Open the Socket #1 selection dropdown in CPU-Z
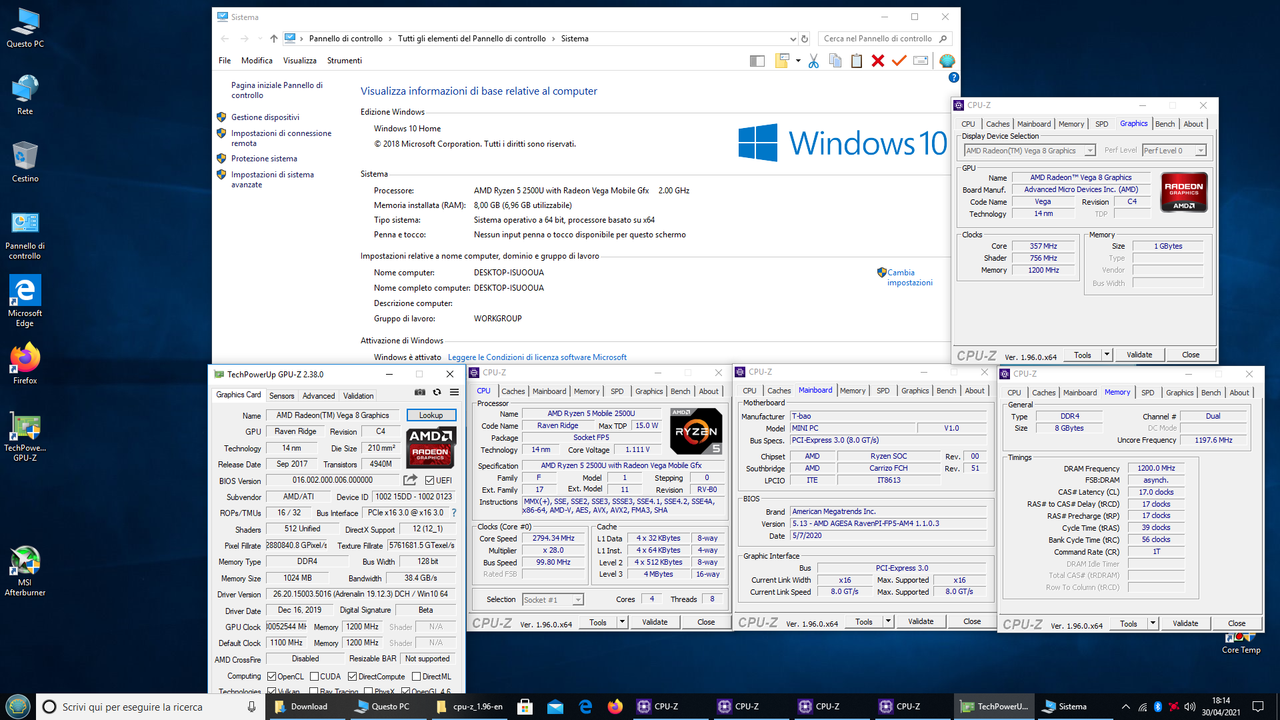 554,600
